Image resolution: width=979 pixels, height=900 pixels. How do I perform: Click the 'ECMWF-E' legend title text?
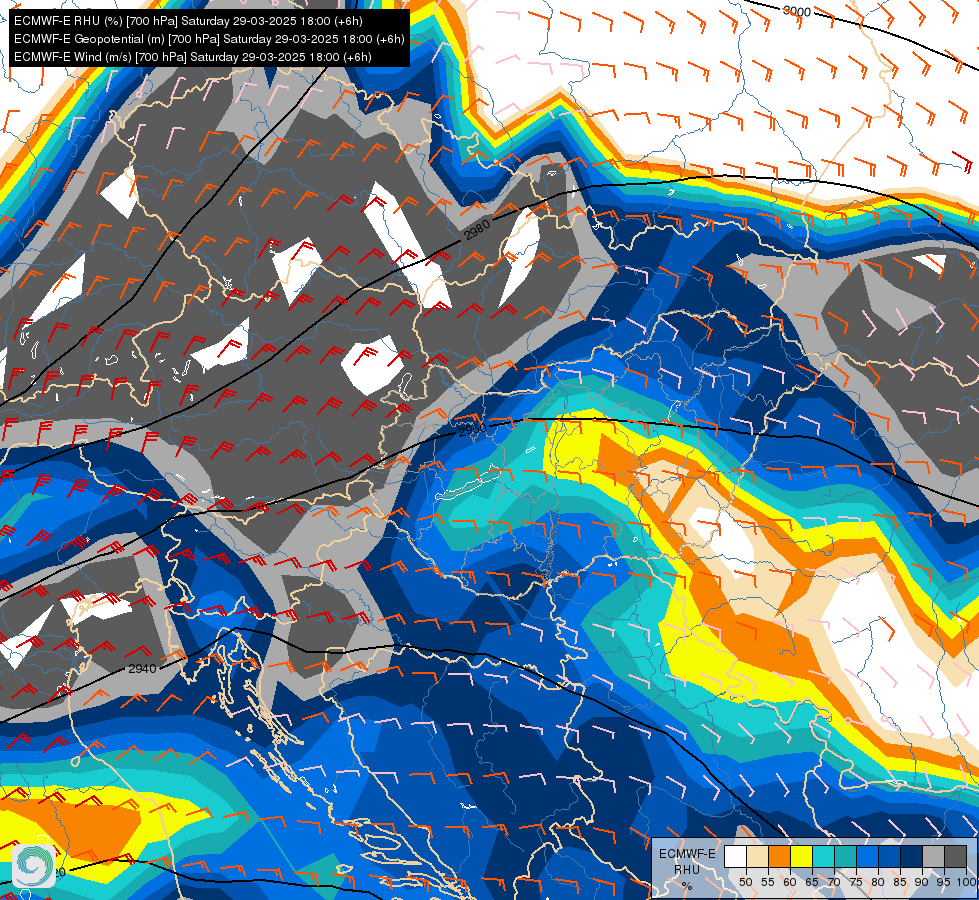(x=687, y=854)
